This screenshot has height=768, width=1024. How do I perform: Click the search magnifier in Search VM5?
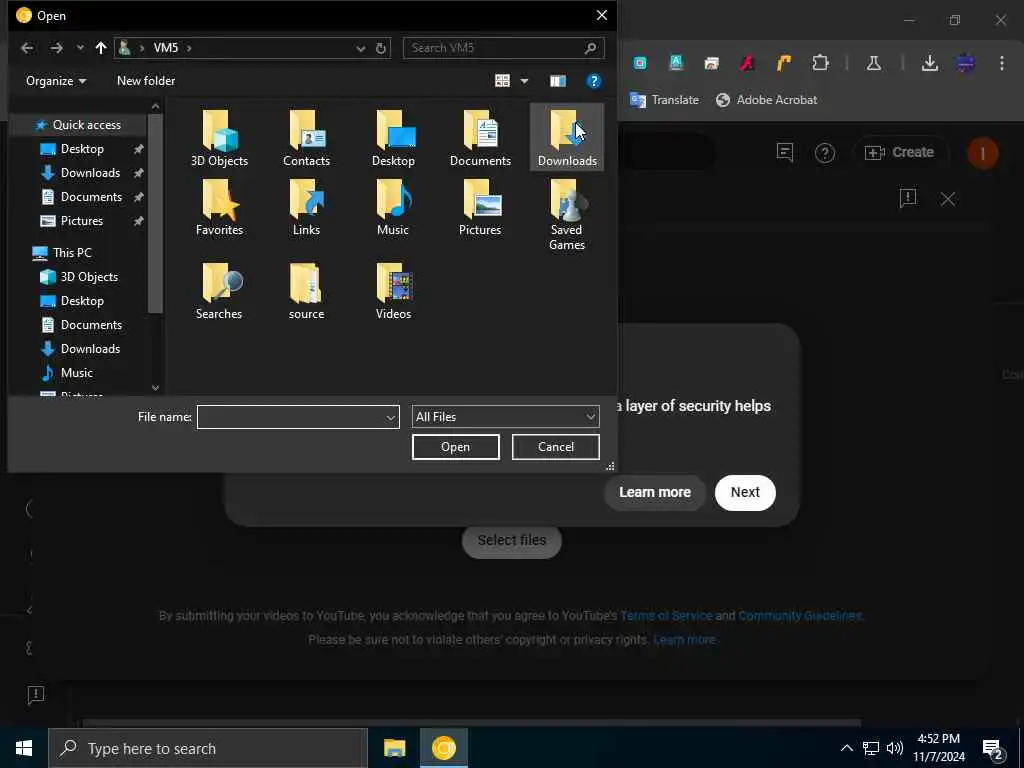590,48
